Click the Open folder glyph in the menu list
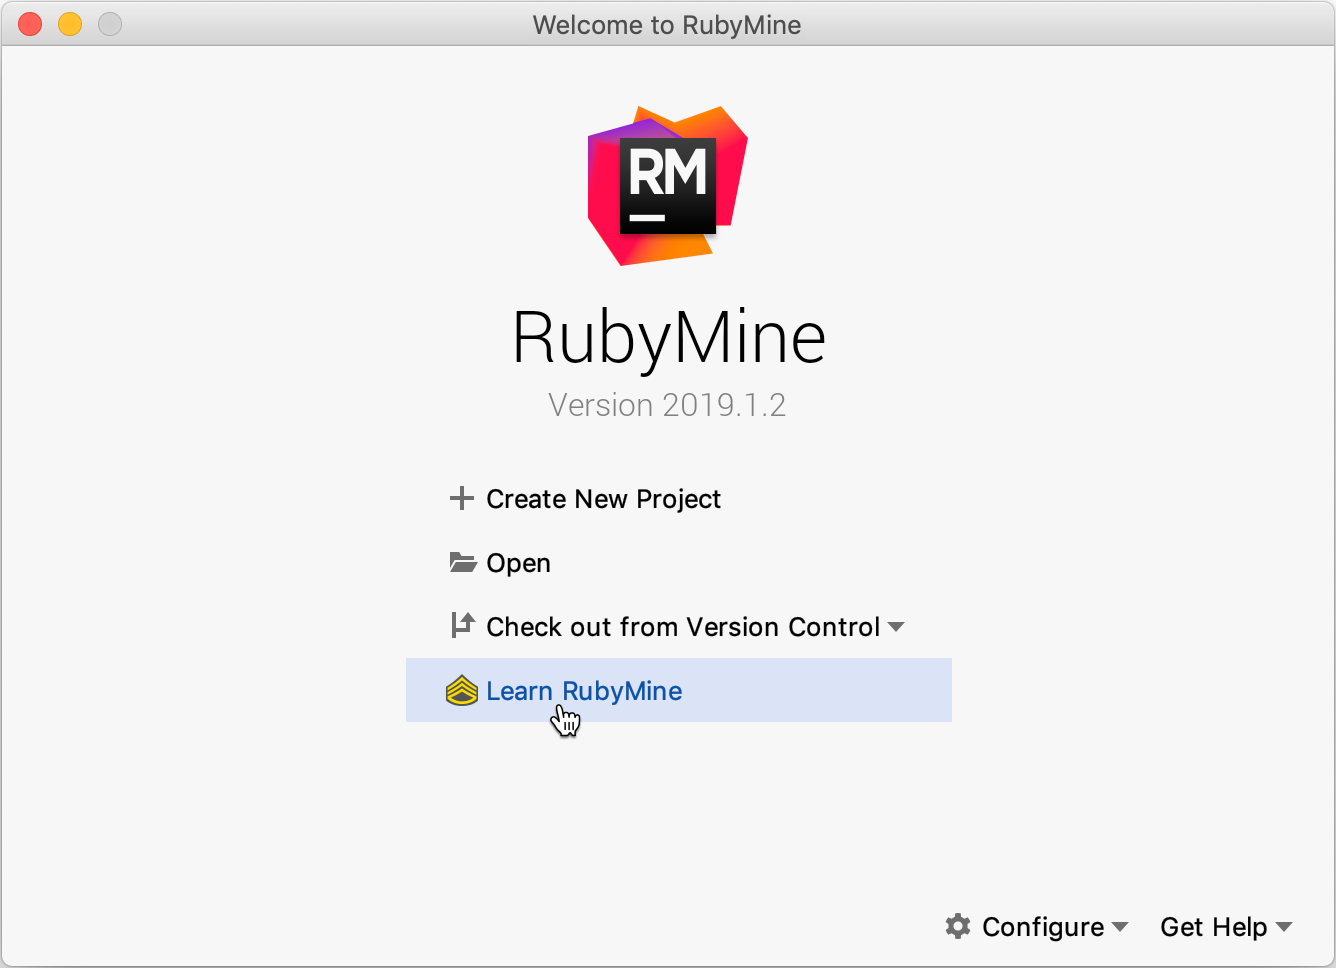 [462, 562]
